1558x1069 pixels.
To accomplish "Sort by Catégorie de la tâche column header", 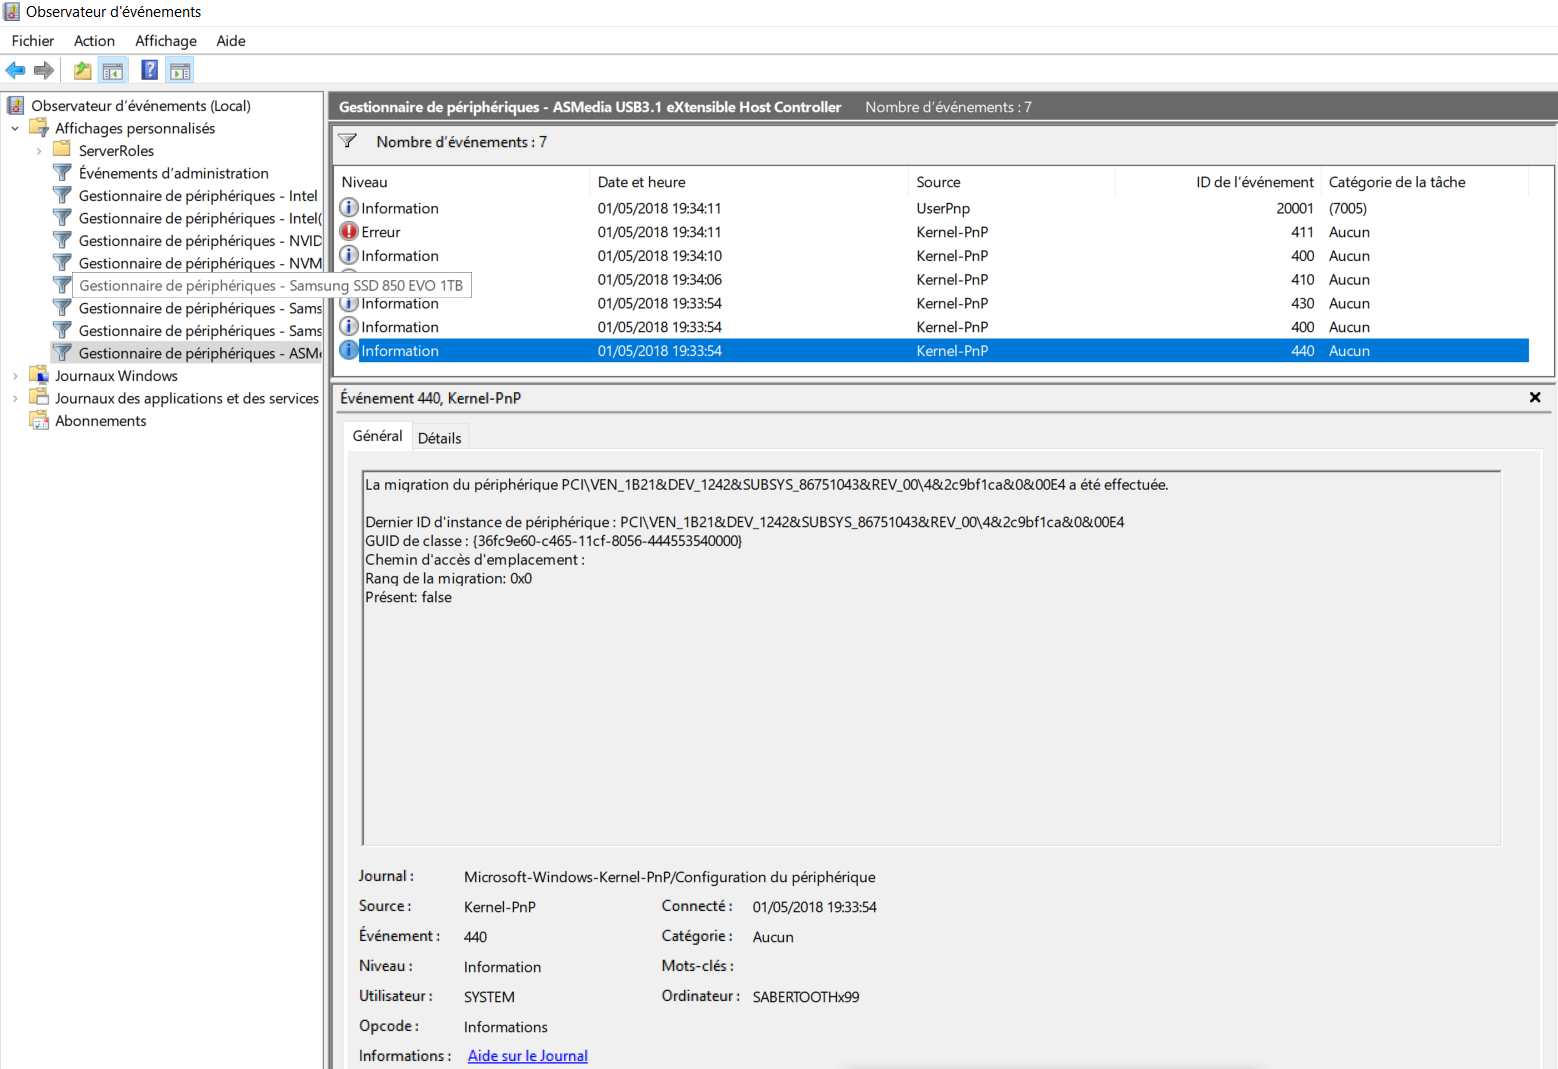I will tap(1425, 182).
